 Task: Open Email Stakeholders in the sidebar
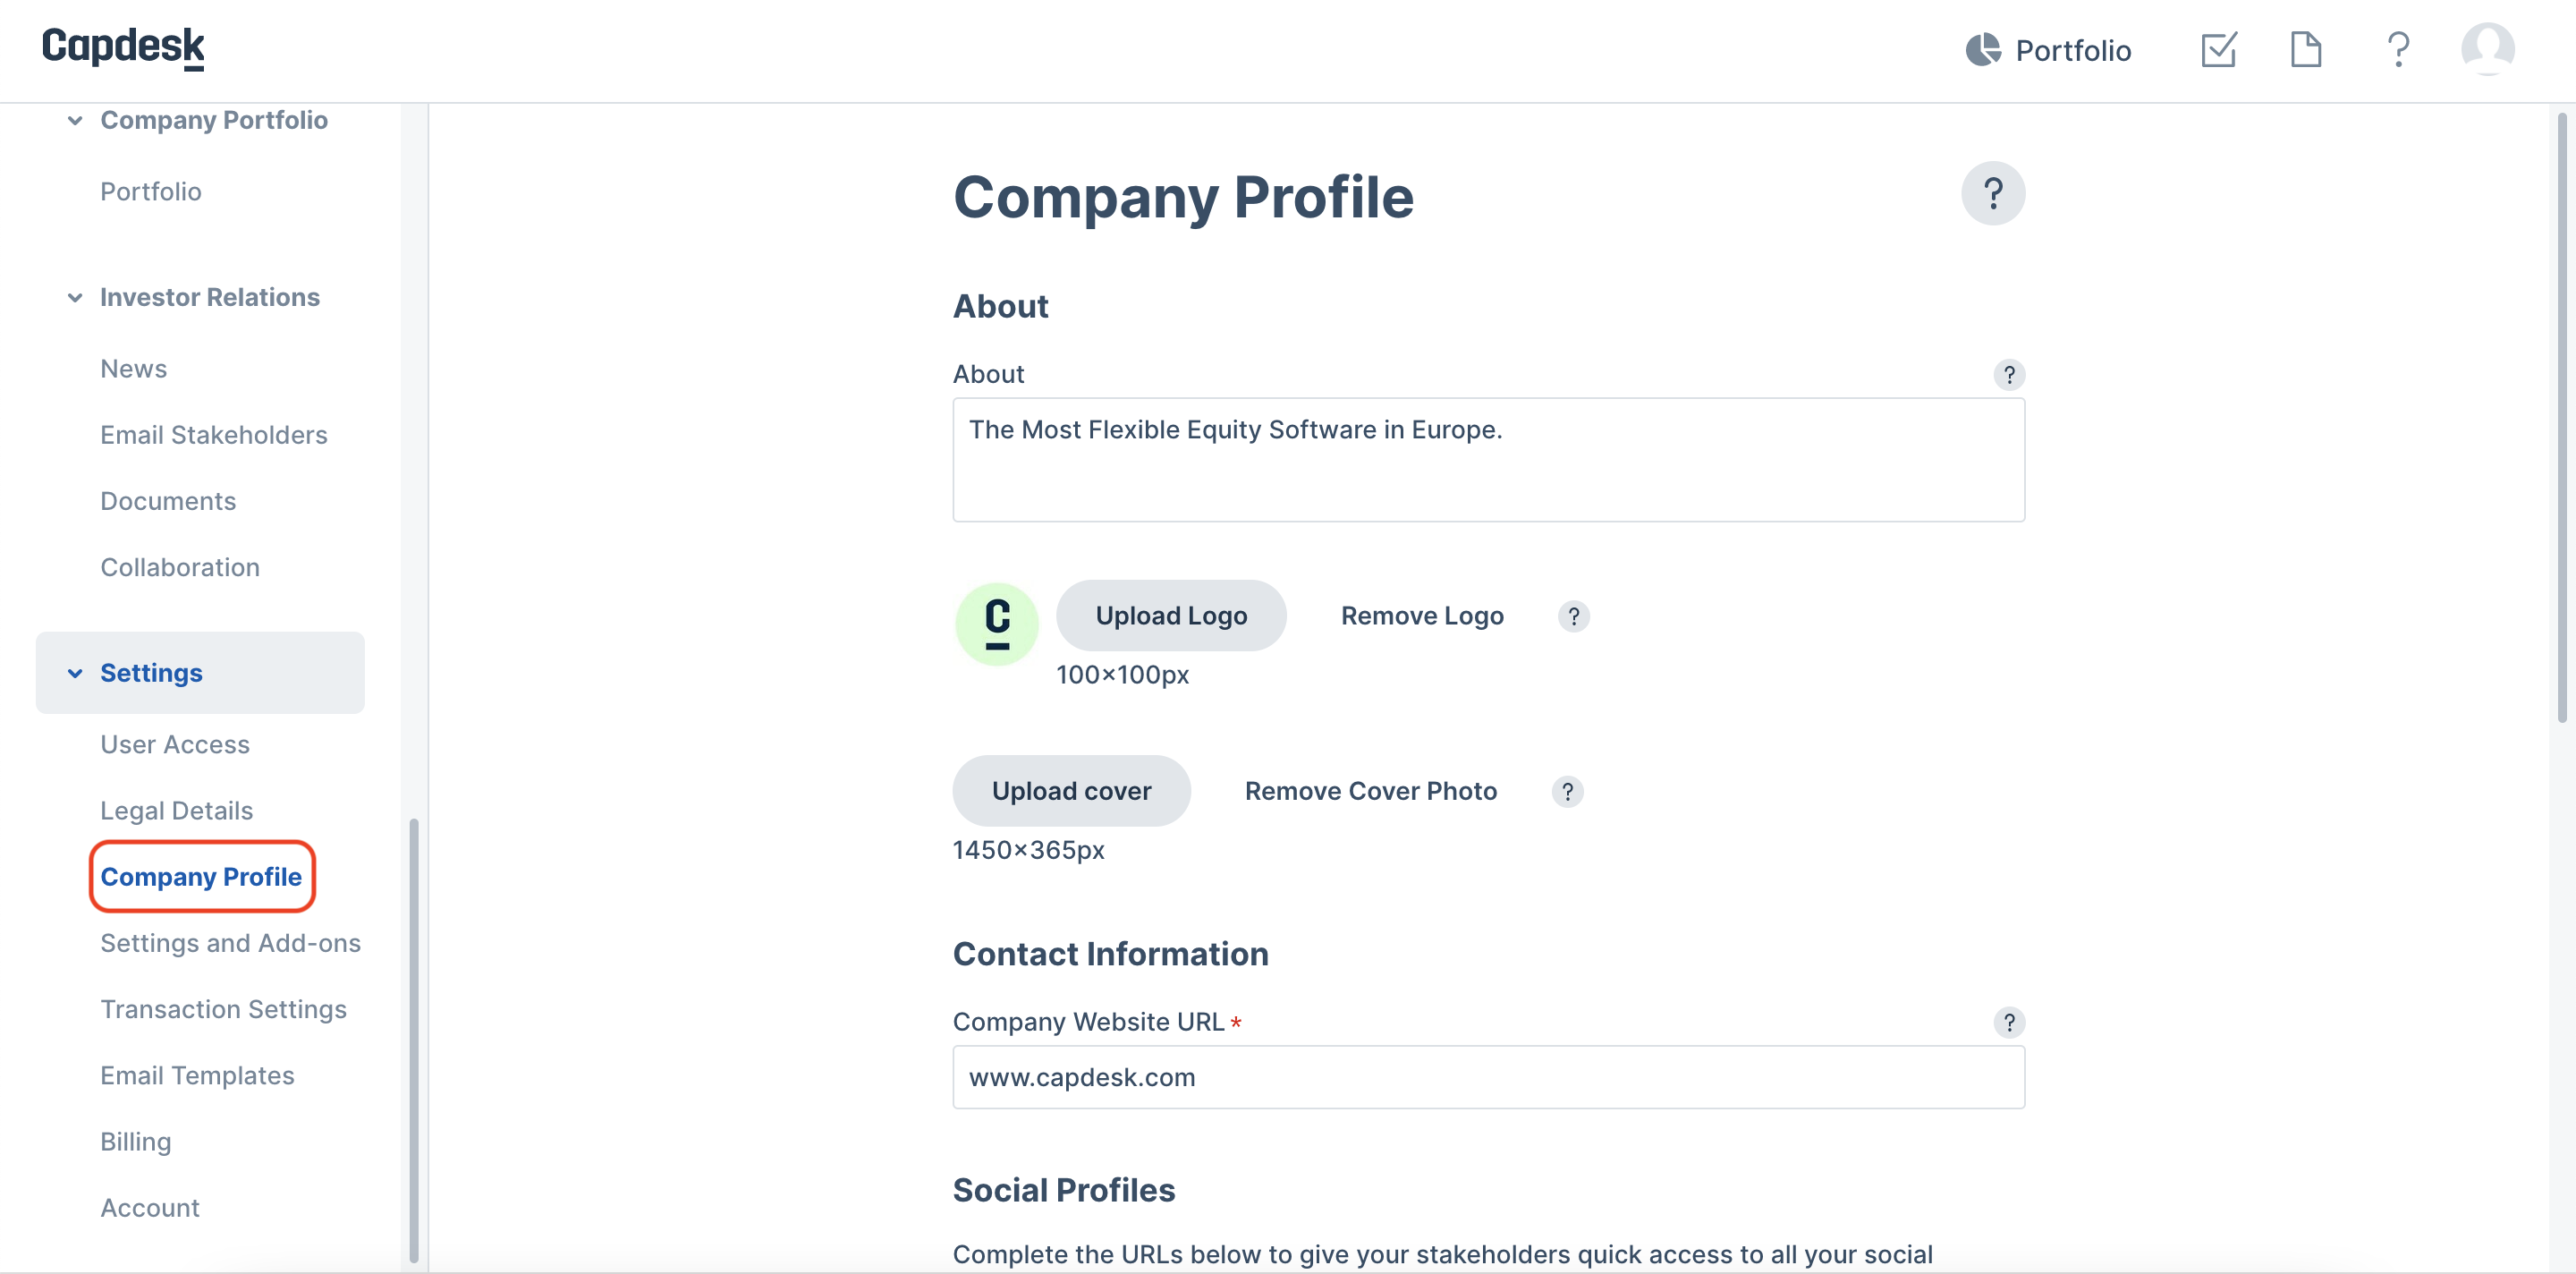click(214, 435)
